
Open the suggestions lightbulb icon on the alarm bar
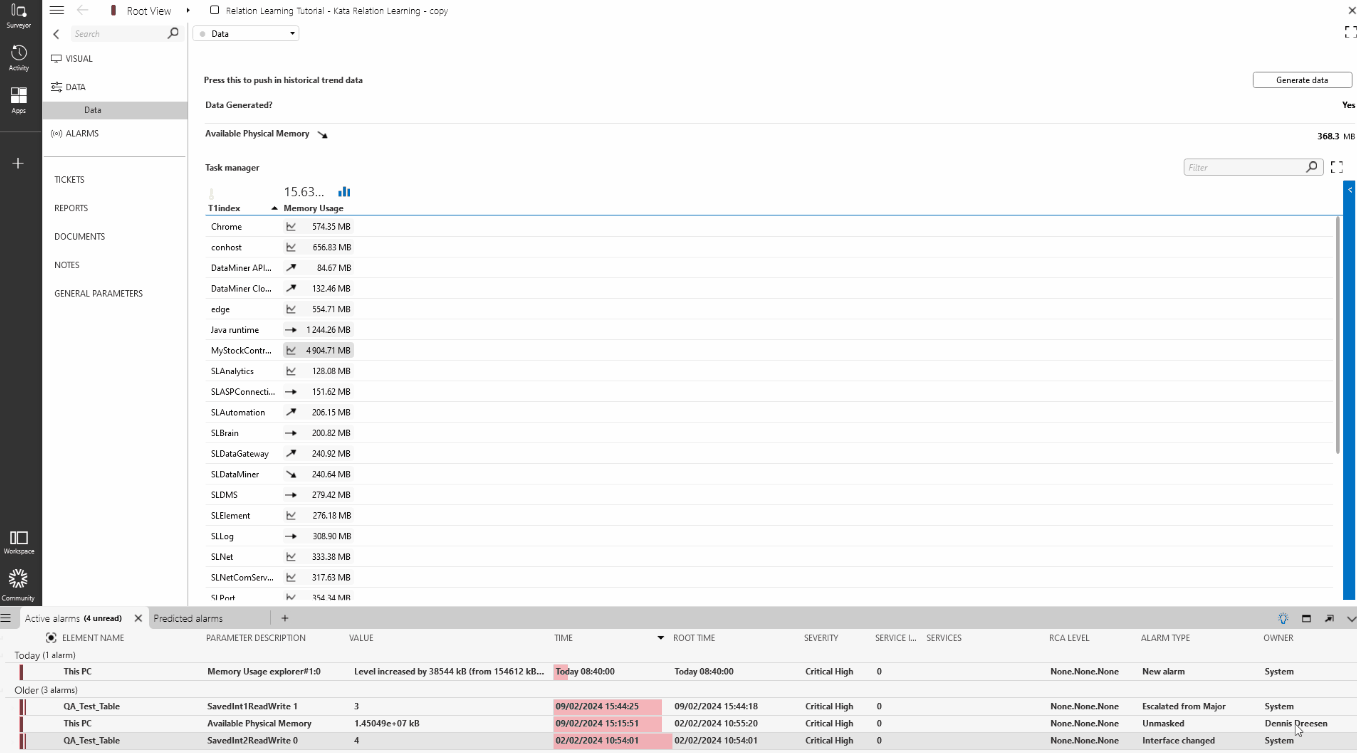tap(1281, 618)
